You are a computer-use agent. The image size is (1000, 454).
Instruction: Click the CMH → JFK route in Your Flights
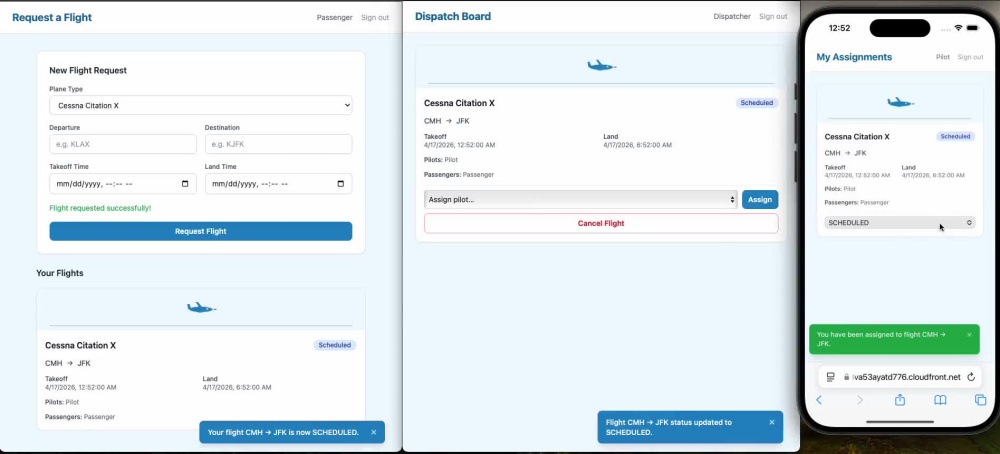coord(68,363)
